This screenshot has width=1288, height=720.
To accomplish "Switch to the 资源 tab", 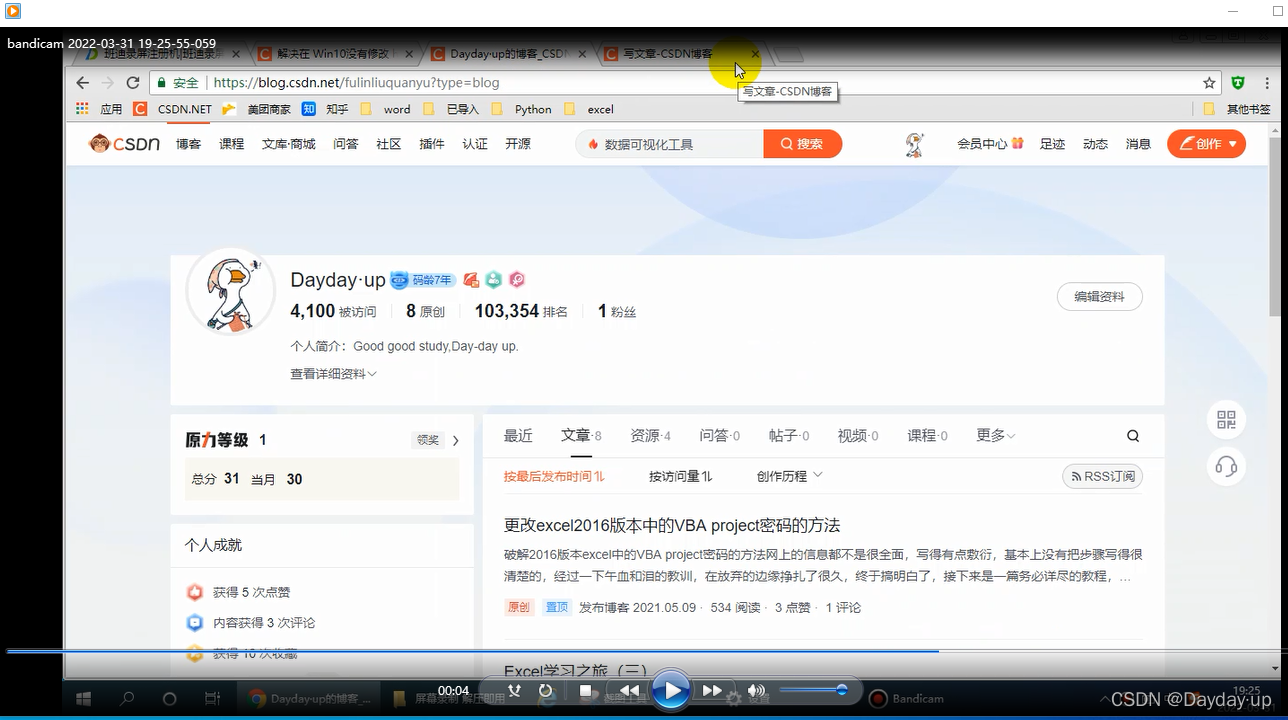I will pos(650,436).
